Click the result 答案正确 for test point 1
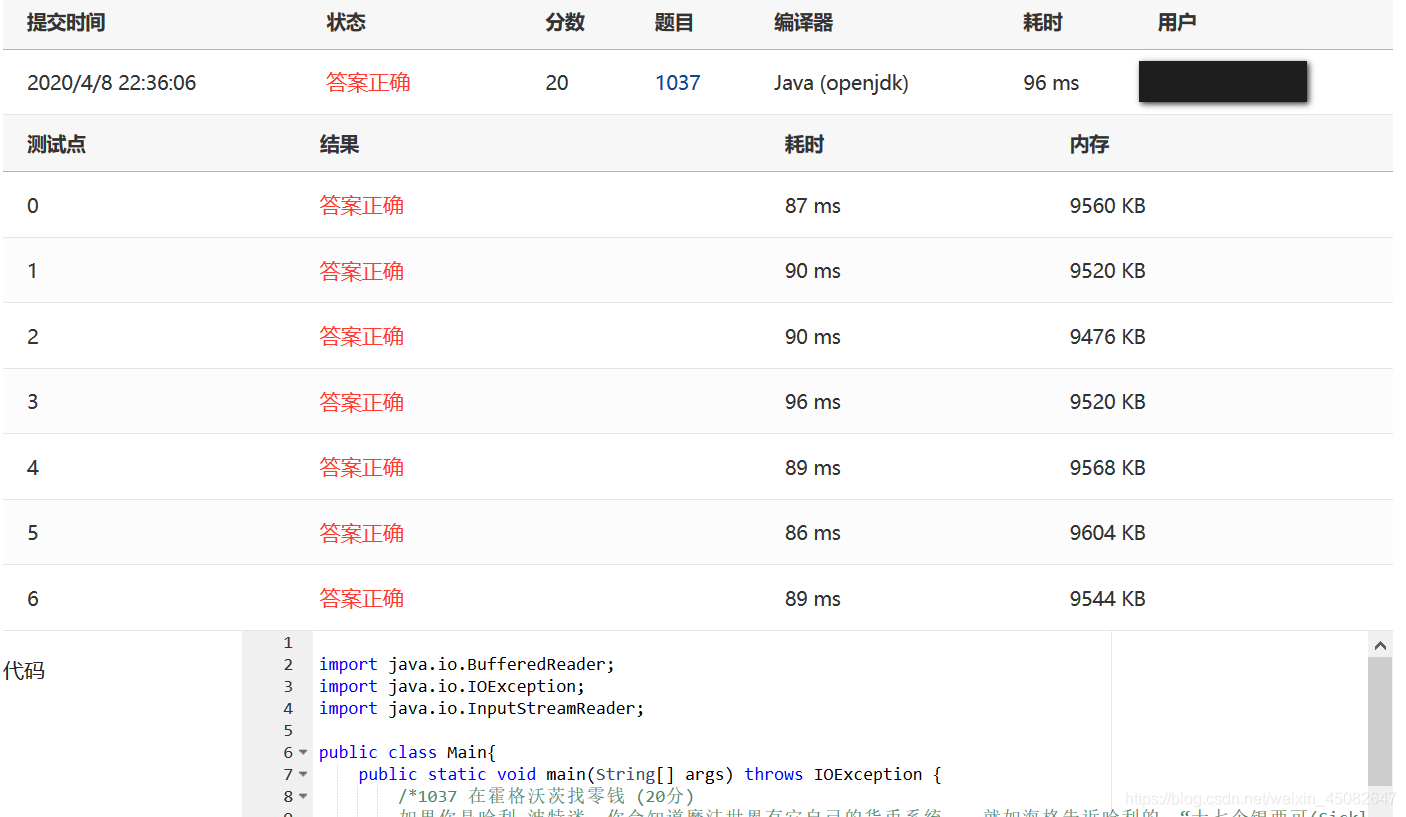This screenshot has height=817, width=1406. click(362, 271)
